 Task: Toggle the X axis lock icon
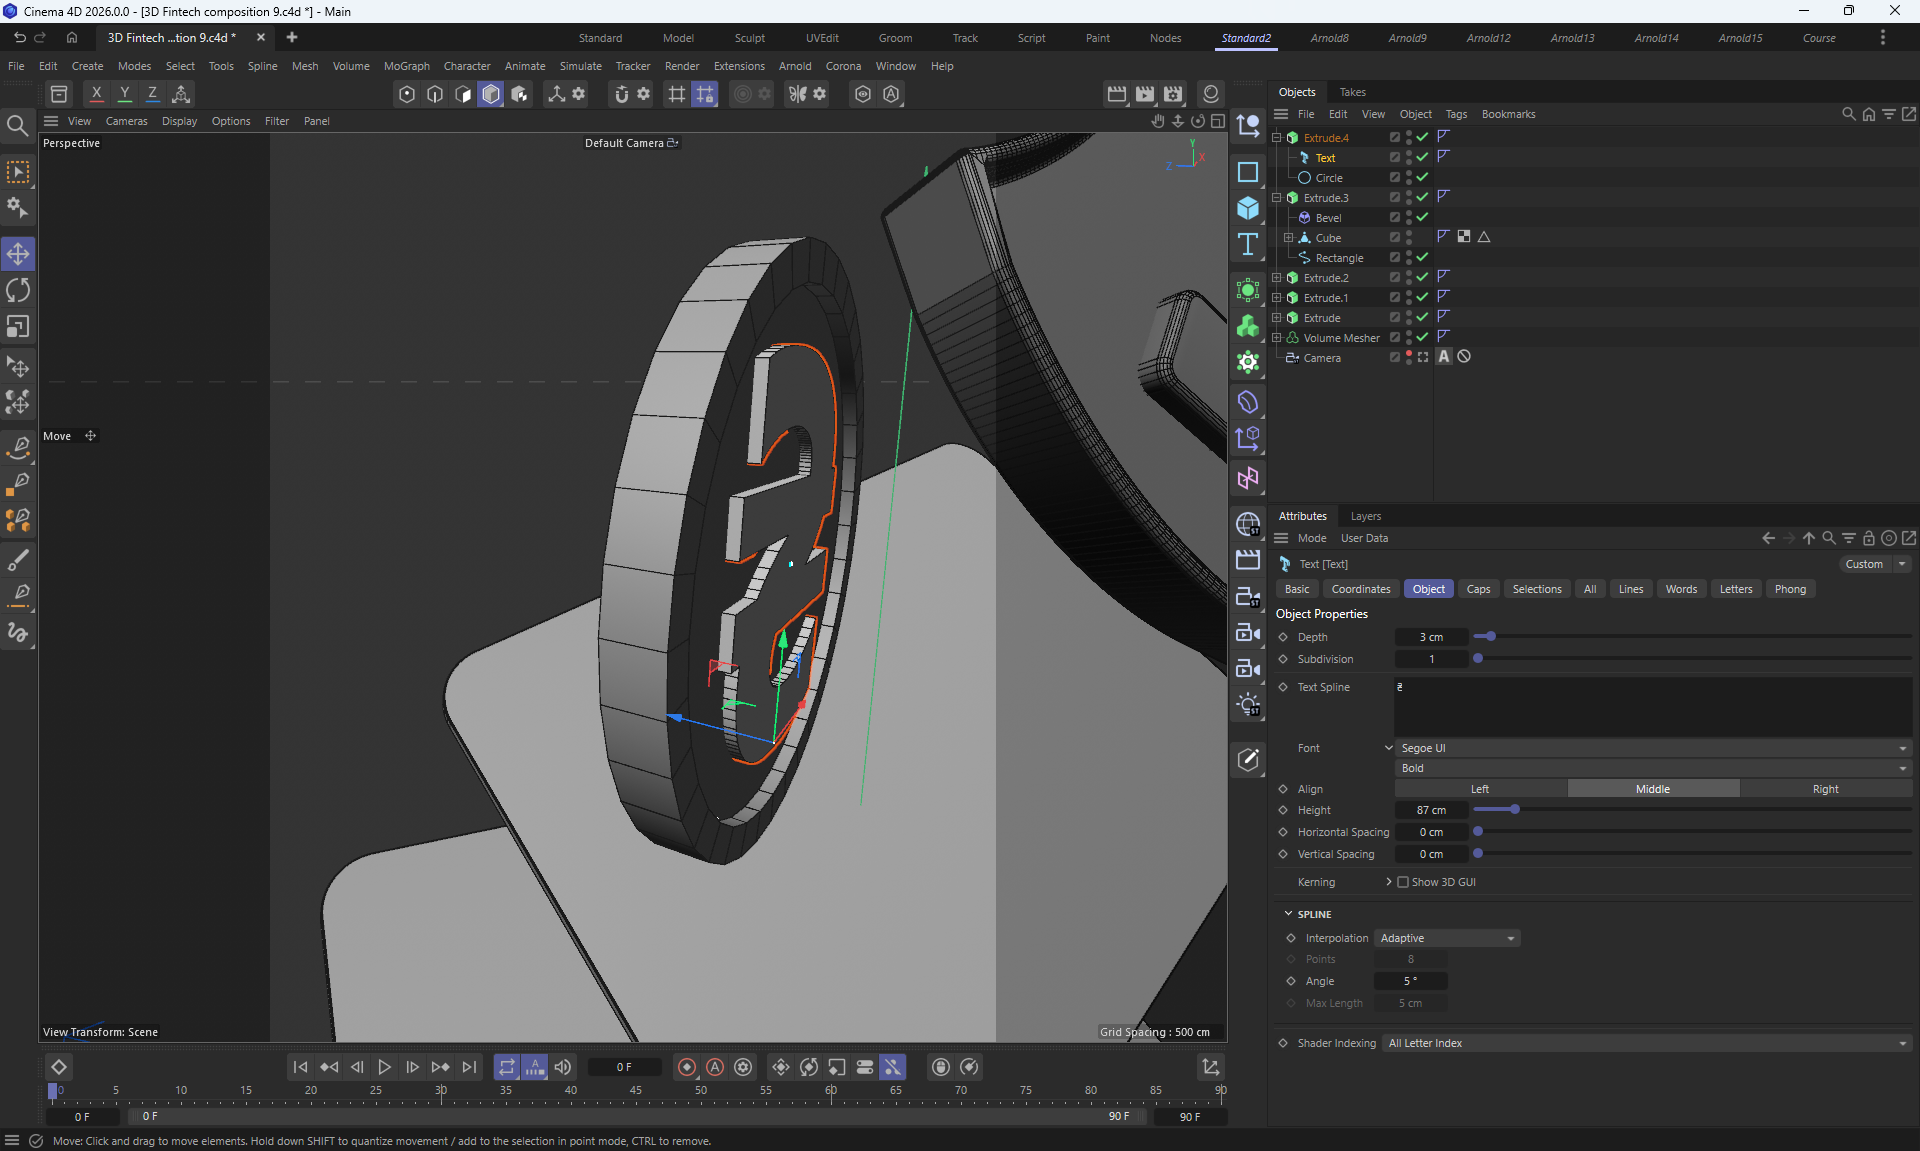click(x=96, y=94)
